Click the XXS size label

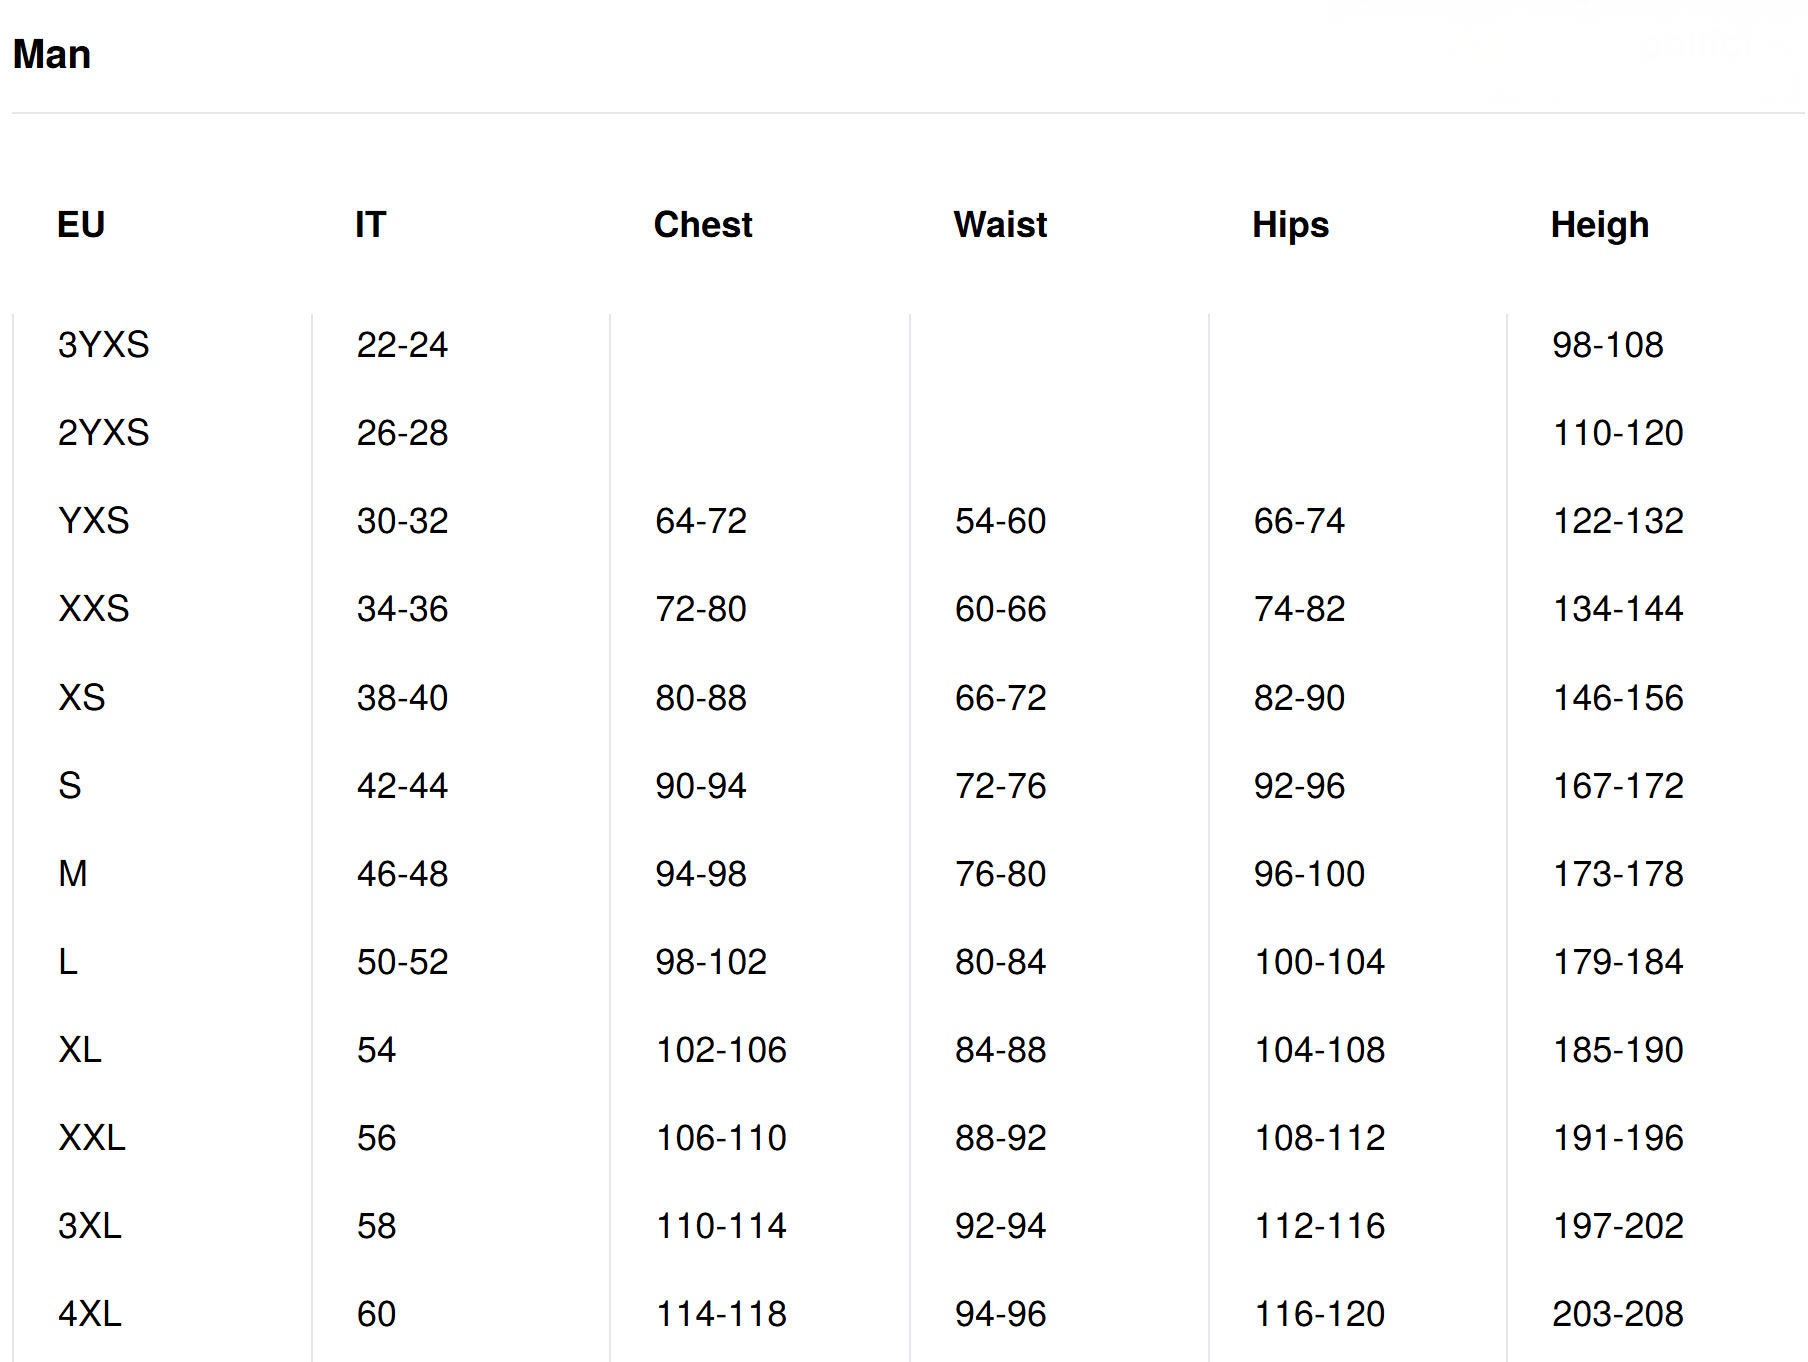94,609
